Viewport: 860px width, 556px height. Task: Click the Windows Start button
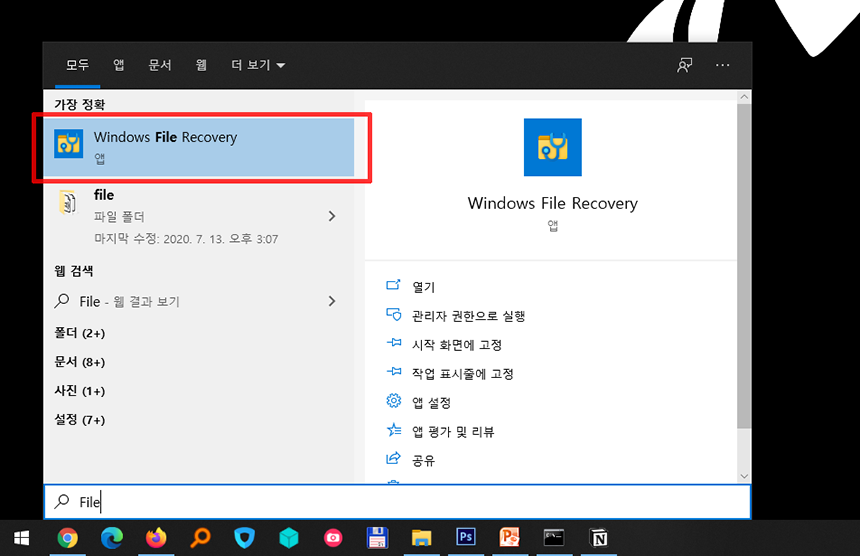pos(21,538)
